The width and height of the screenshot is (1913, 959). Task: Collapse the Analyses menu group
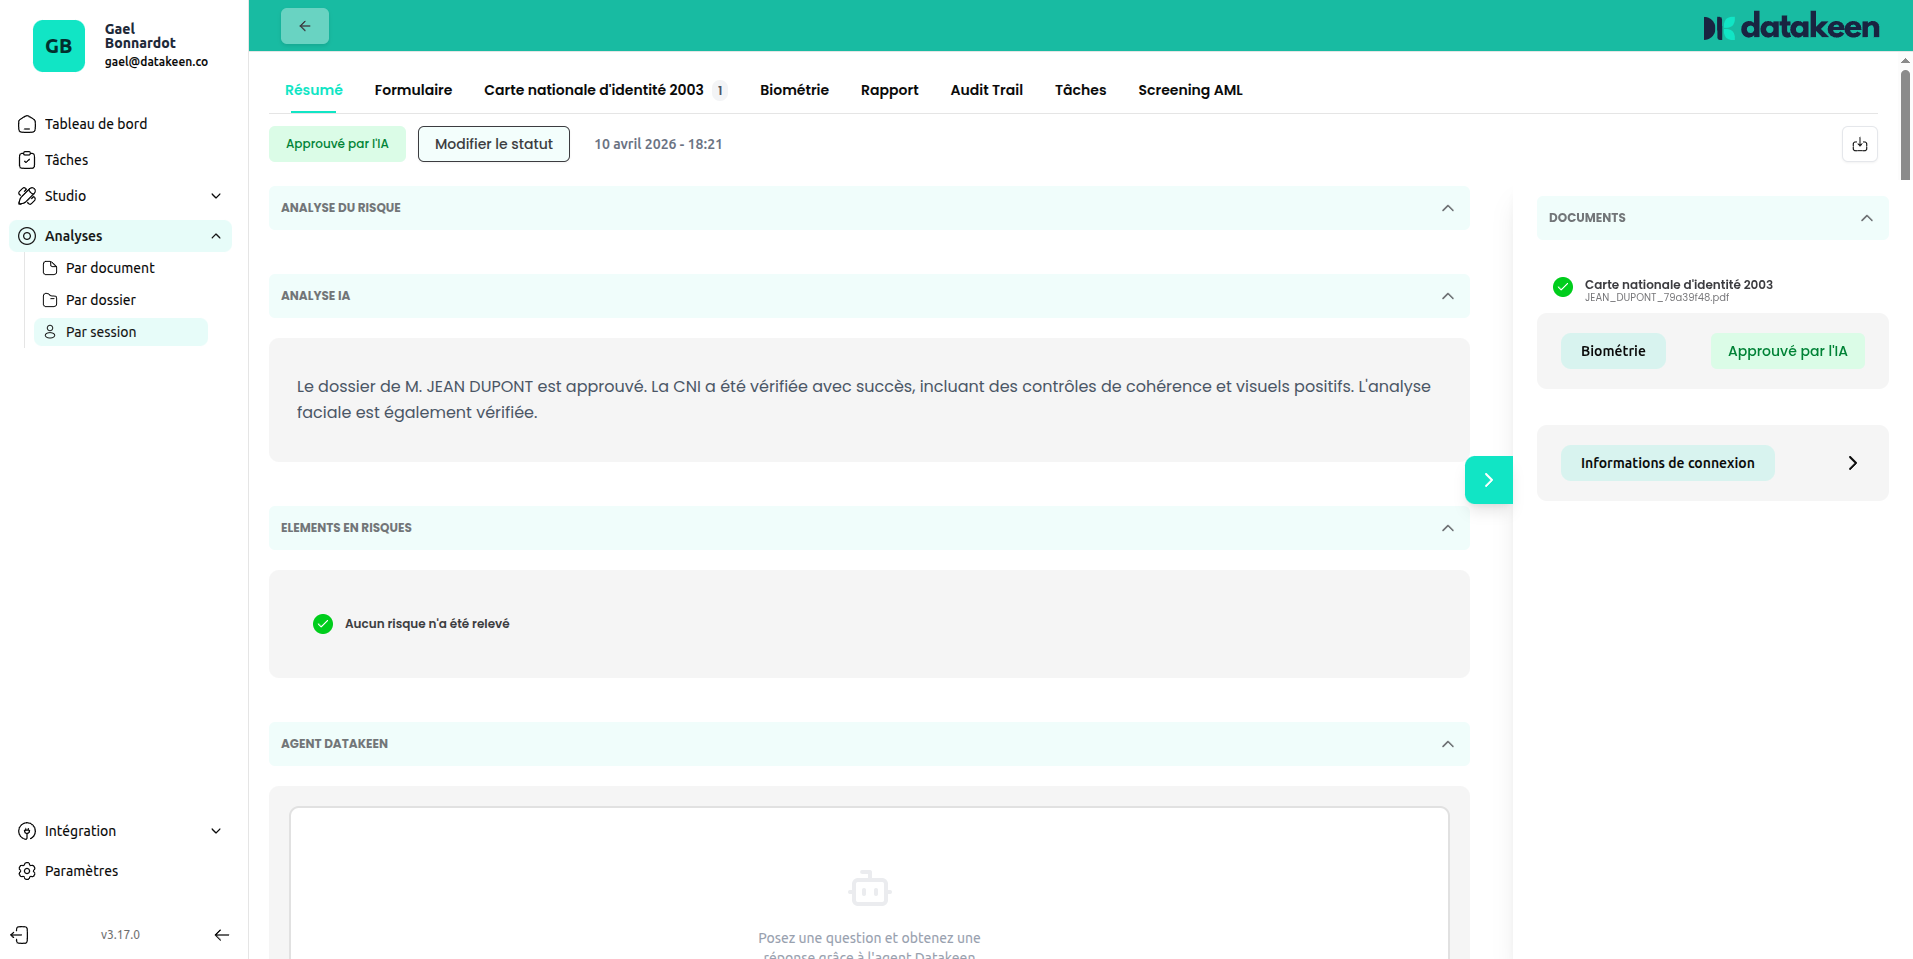[216, 236]
